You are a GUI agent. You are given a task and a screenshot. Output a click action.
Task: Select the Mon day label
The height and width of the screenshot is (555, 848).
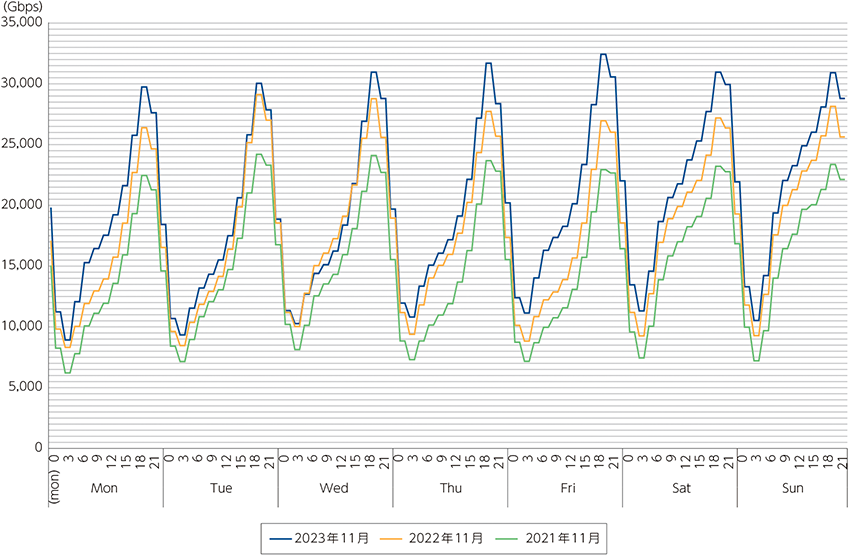[105, 489]
